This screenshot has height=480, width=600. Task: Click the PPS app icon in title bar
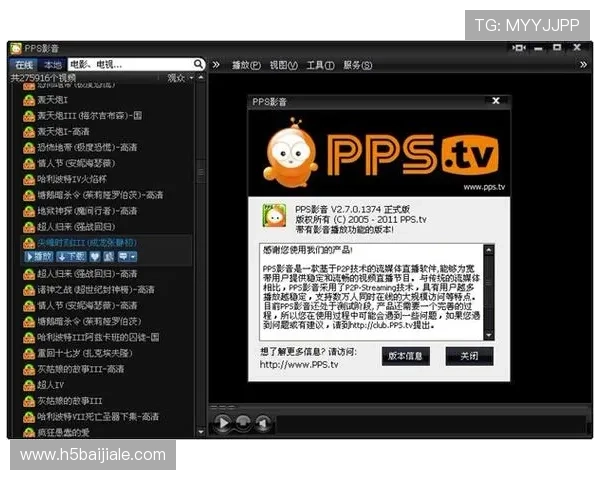(16, 48)
